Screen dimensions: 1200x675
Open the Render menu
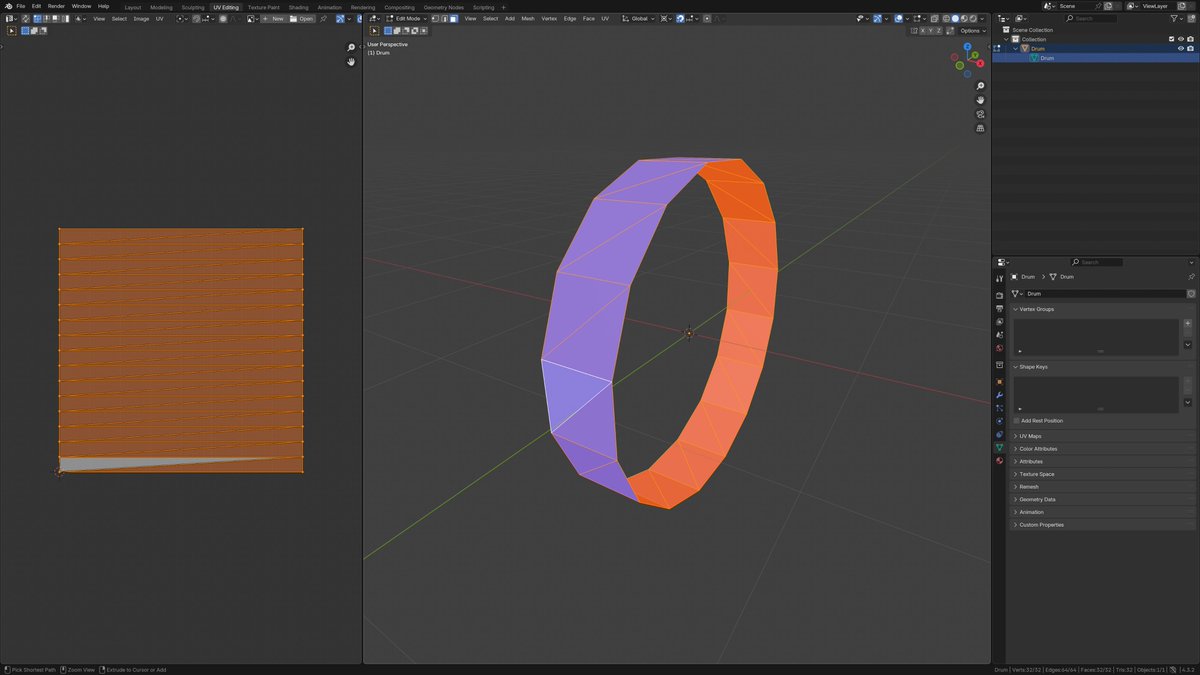pyautogui.click(x=56, y=6)
